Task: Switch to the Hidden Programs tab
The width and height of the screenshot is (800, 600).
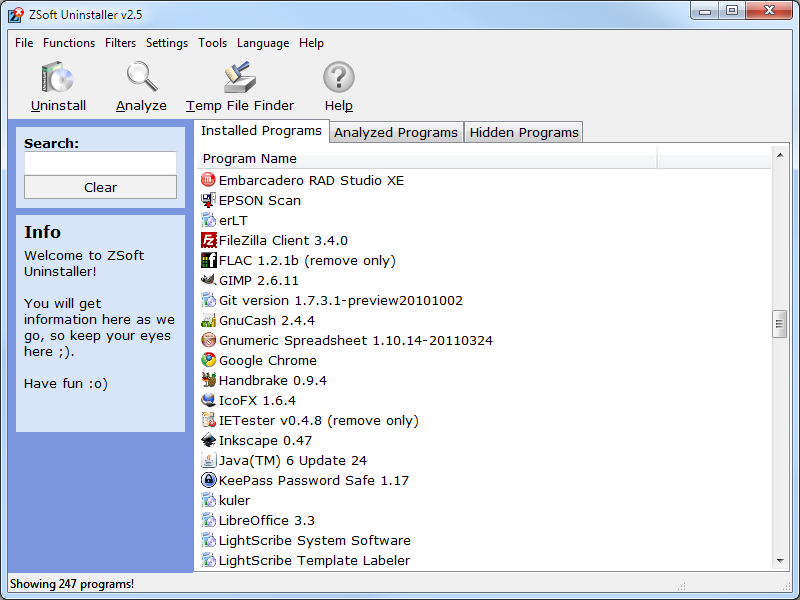Action: tap(524, 132)
